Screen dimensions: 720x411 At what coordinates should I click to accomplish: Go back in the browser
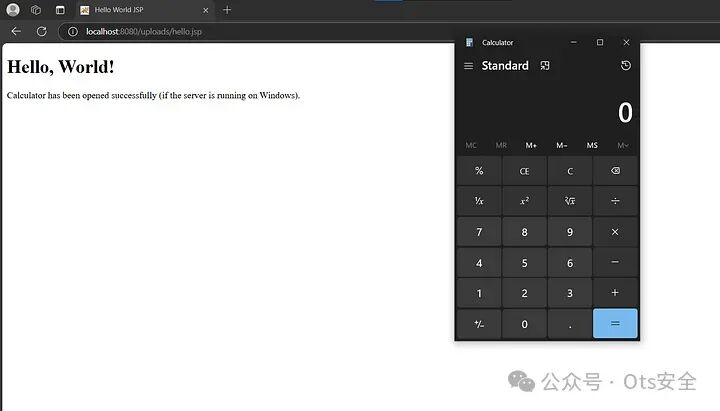pos(16,31)
